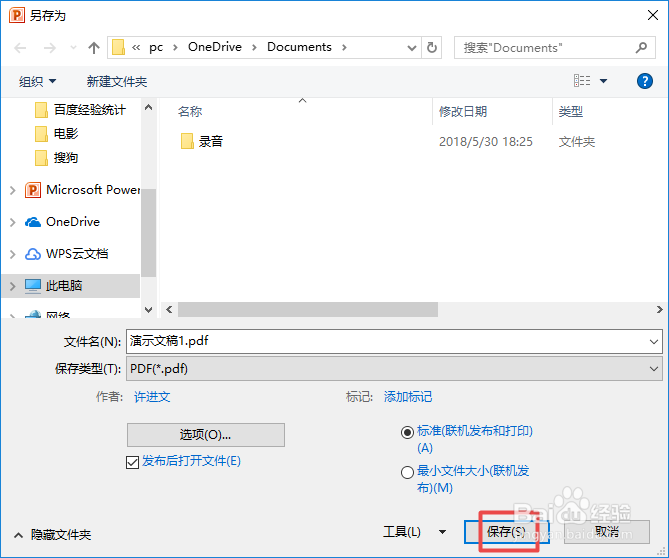
Task: Click the search magnifier icon
Action: (x=641, y=47)
